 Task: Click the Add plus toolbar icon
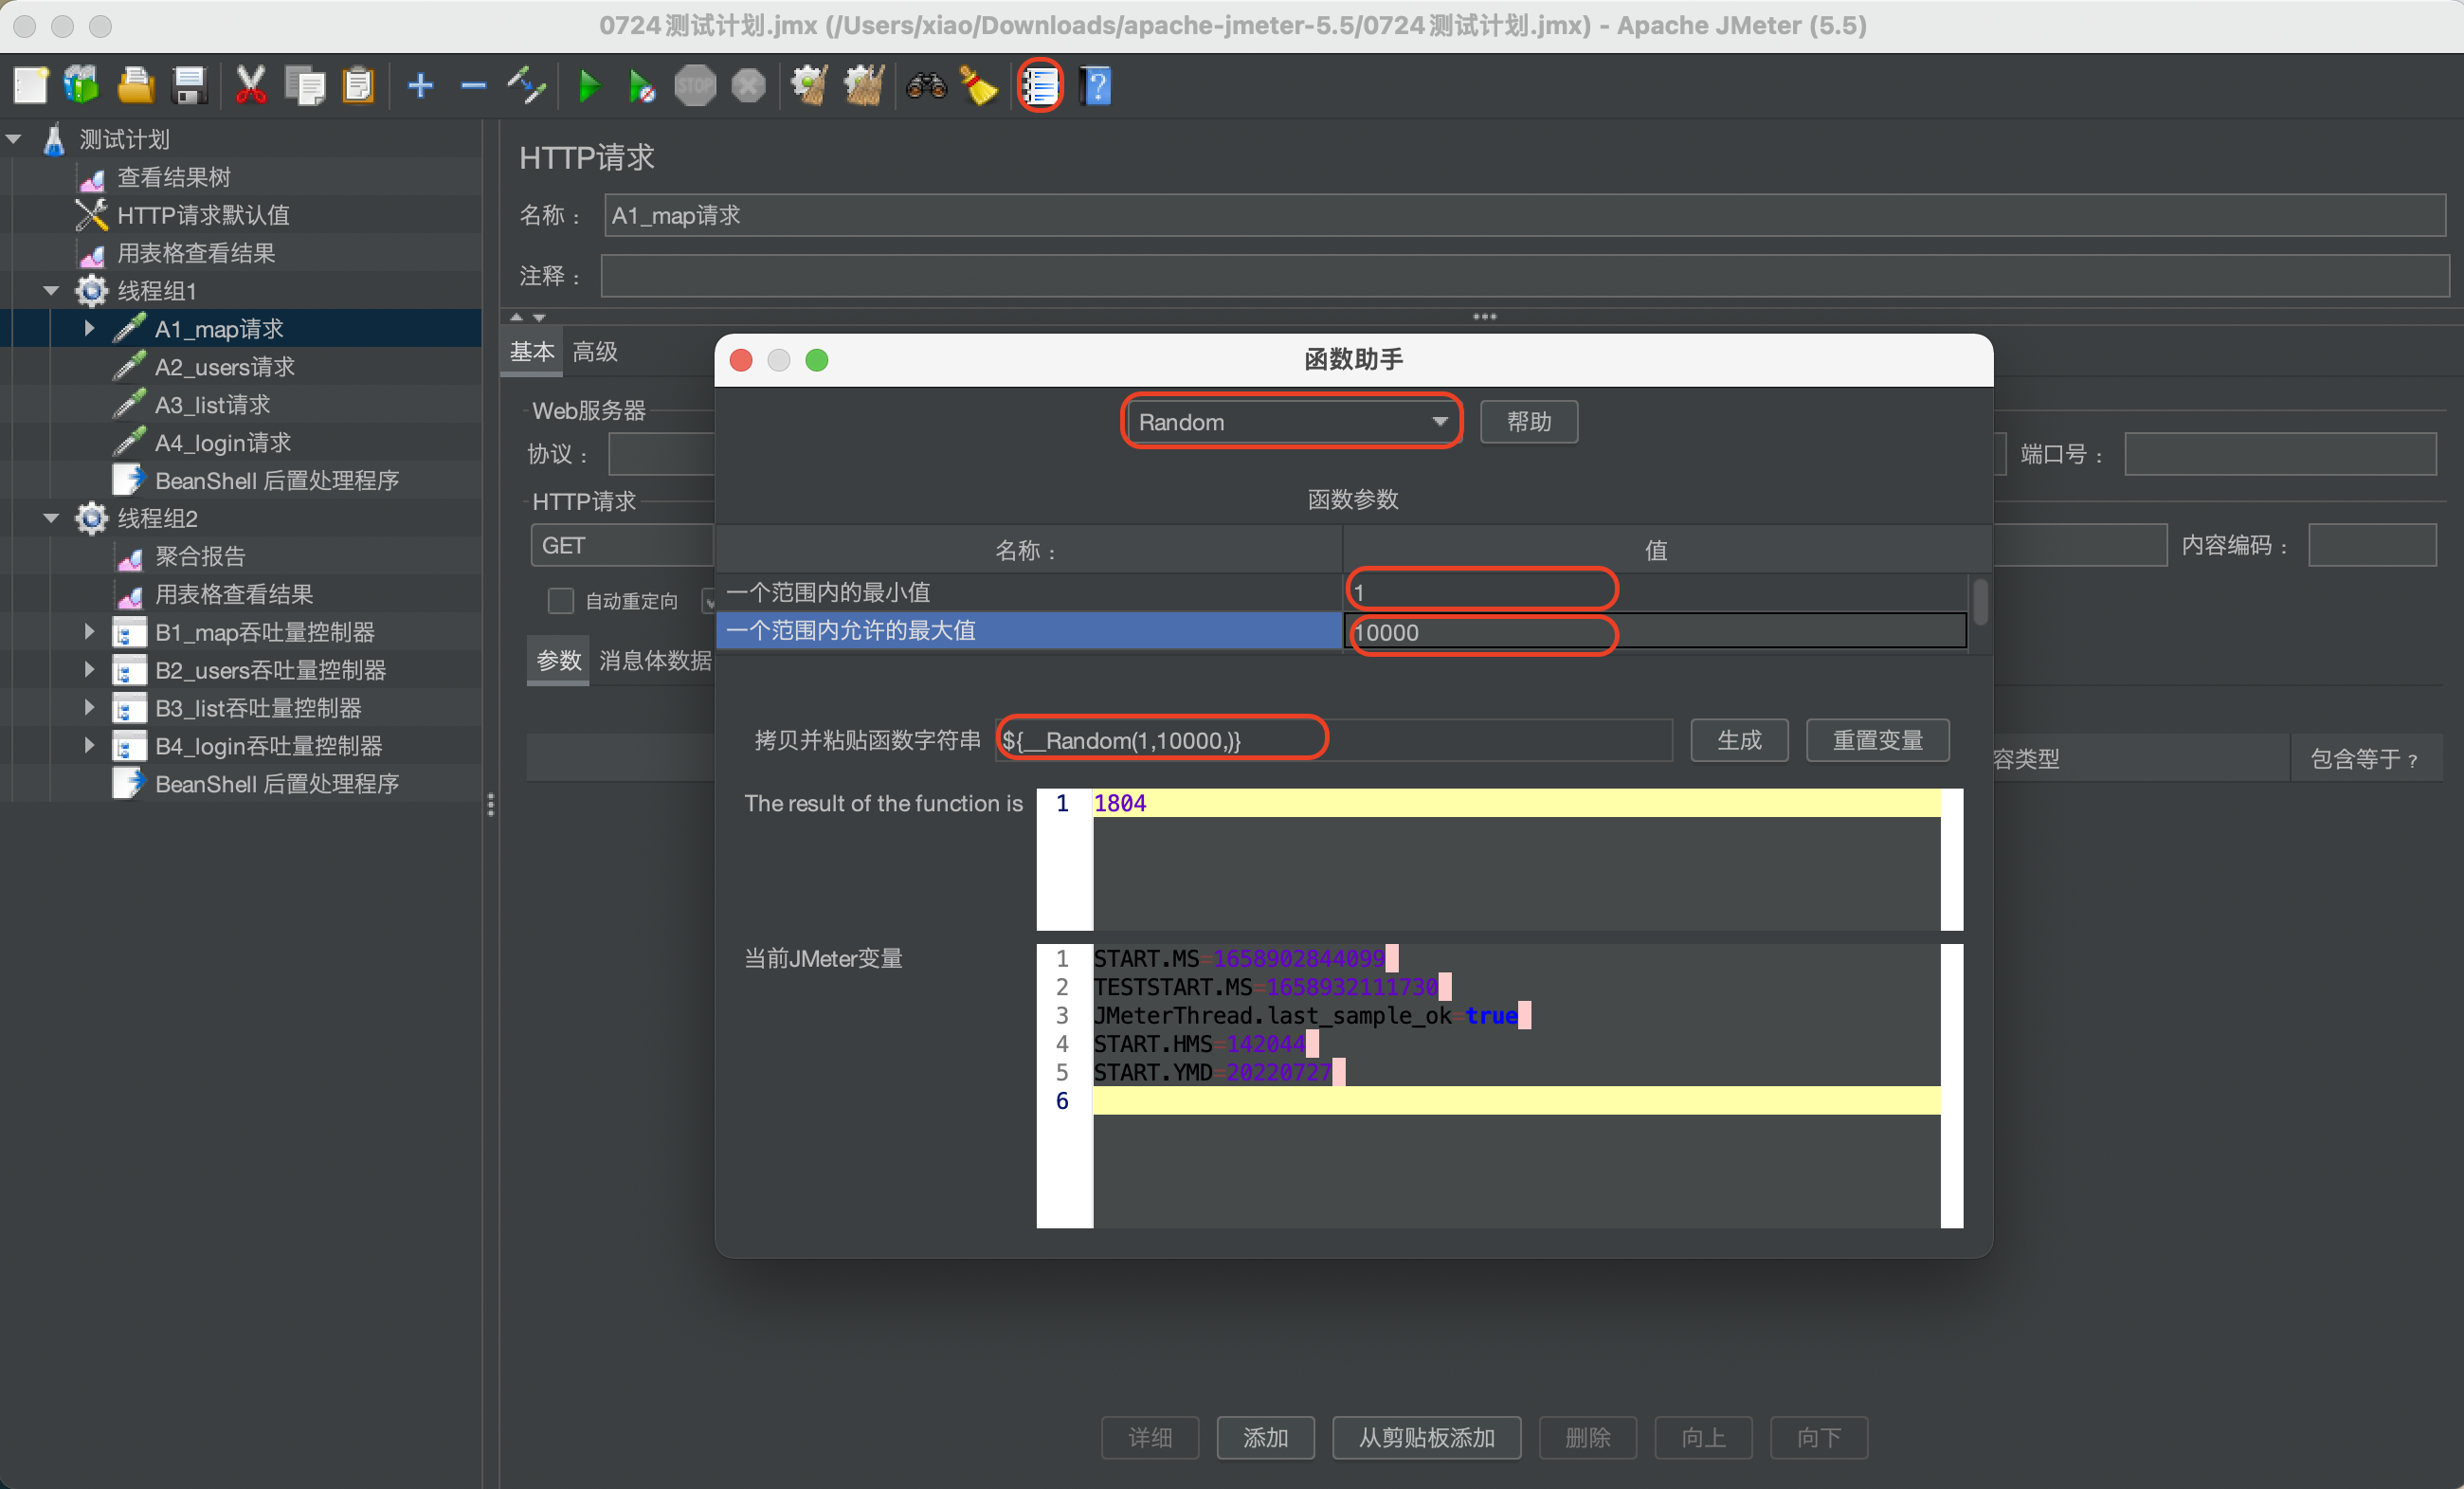(x=420, y=86)
